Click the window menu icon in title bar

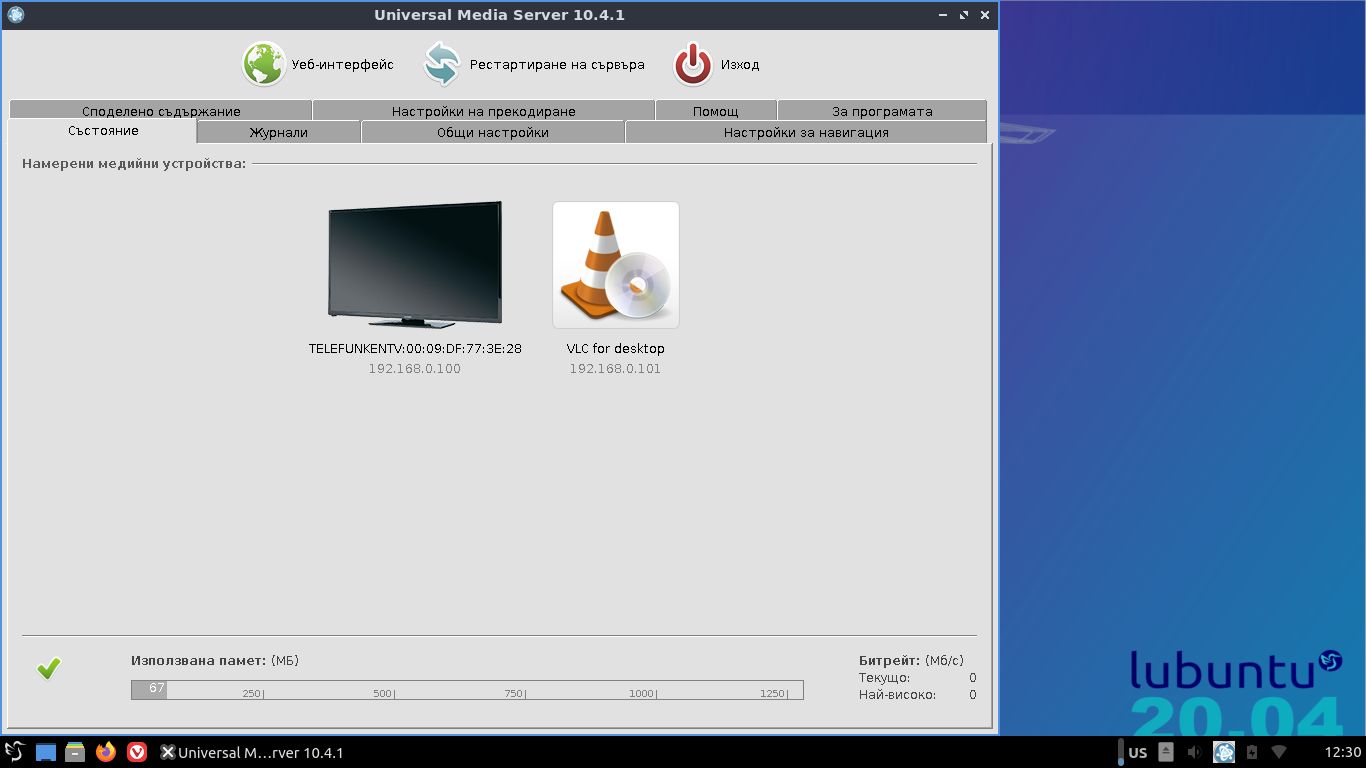click(15, 15)
